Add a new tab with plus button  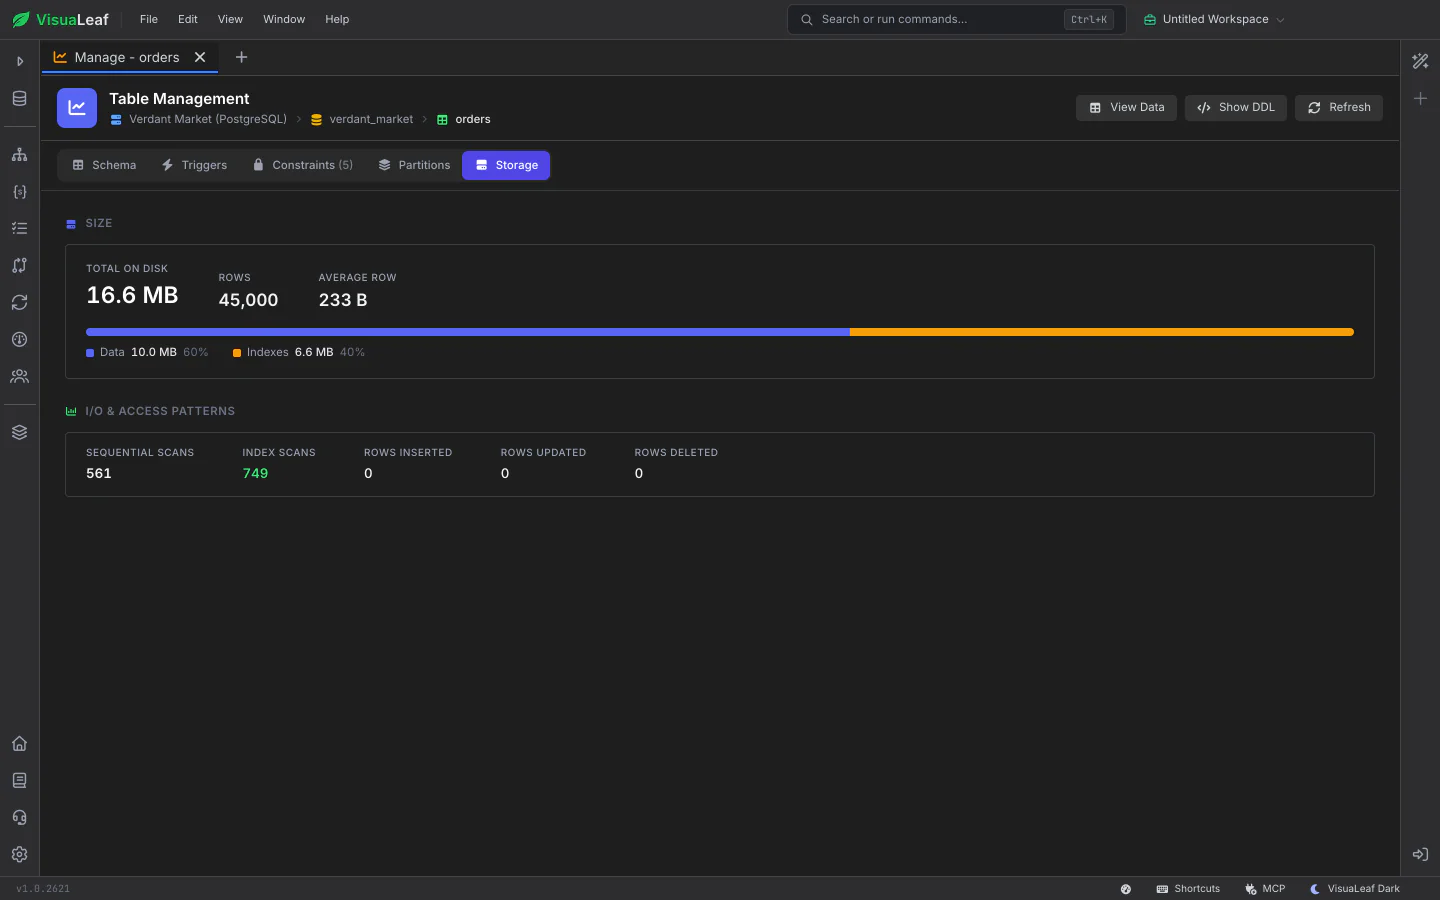[241, 57]
